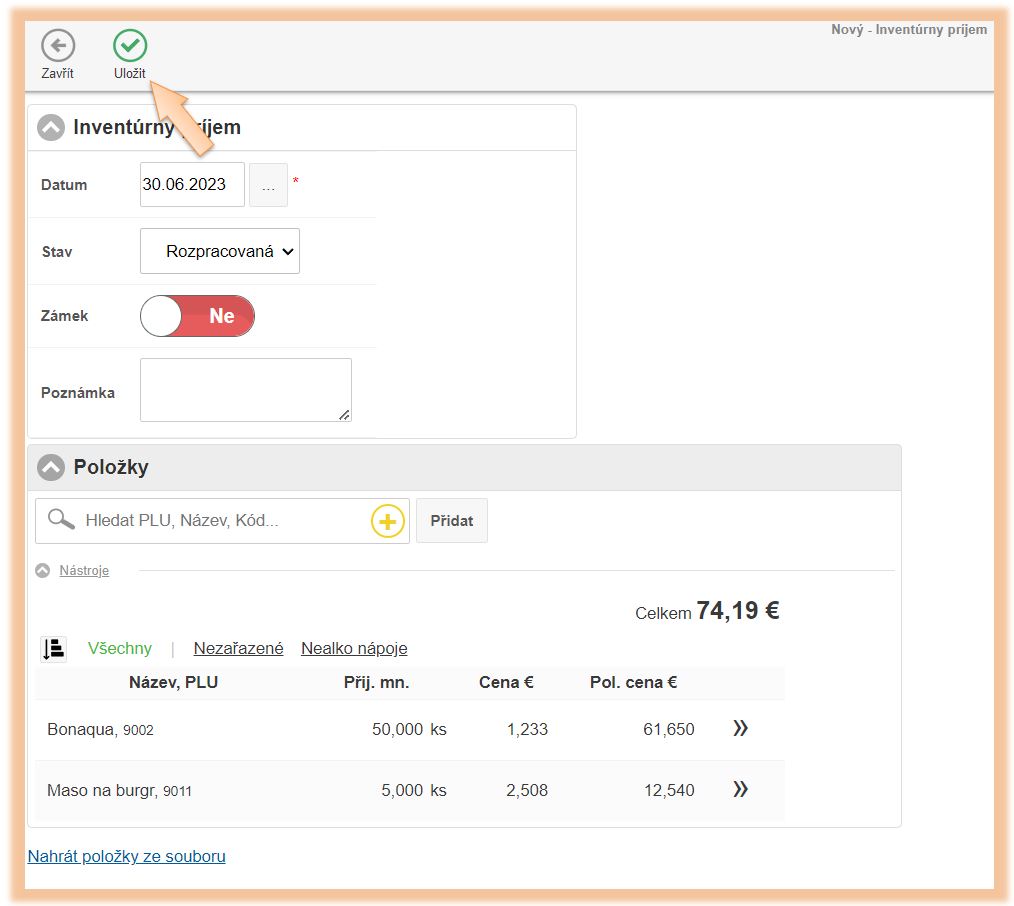Click into the Poznámka text area
Image resolution: width=1014 pixels, height=906 pixels.
click(245, 390)
